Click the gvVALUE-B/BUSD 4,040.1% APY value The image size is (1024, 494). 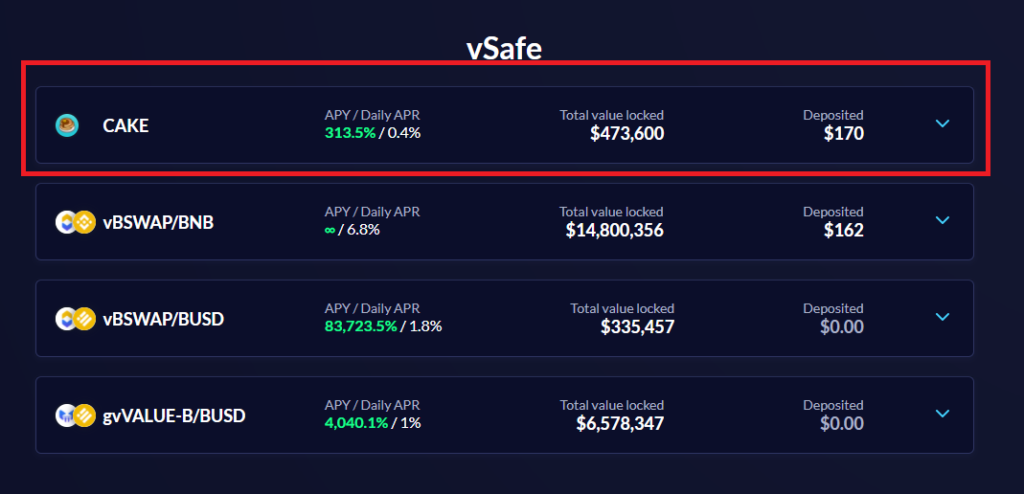point(356,423)
